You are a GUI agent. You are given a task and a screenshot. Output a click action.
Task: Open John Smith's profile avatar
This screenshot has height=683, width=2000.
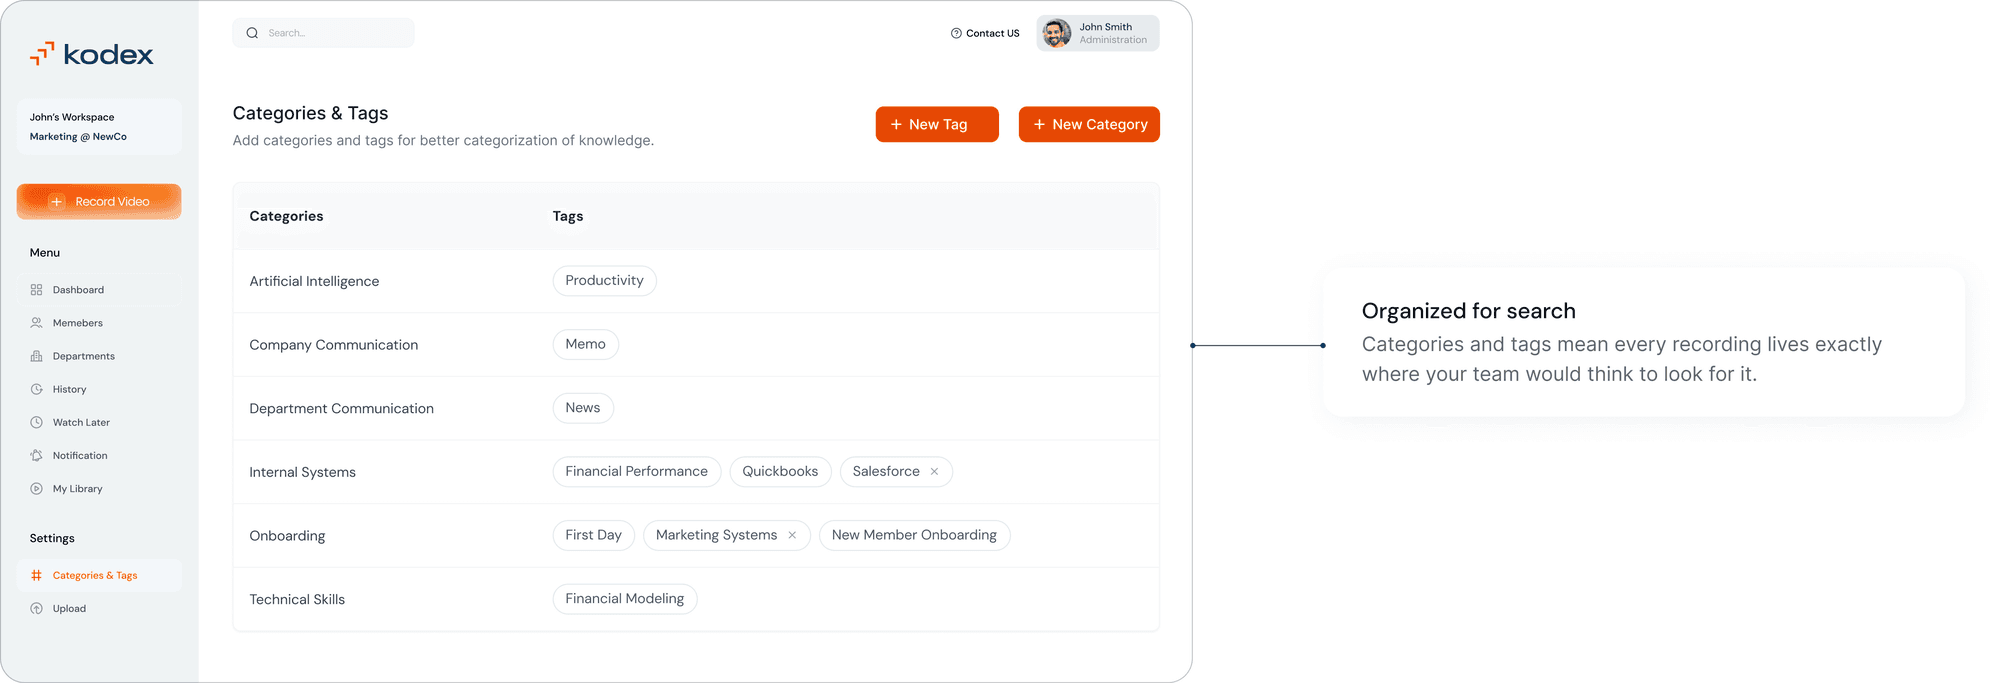[1057, 33]
